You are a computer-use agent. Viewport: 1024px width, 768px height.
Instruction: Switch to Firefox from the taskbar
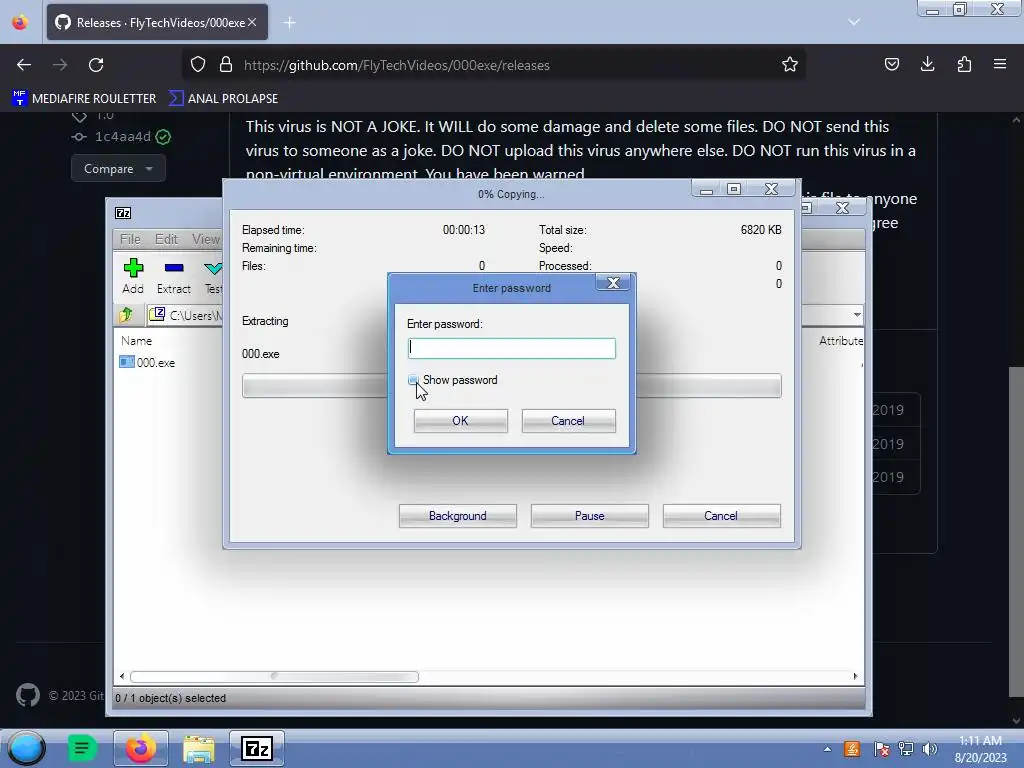tap(140, 748)
